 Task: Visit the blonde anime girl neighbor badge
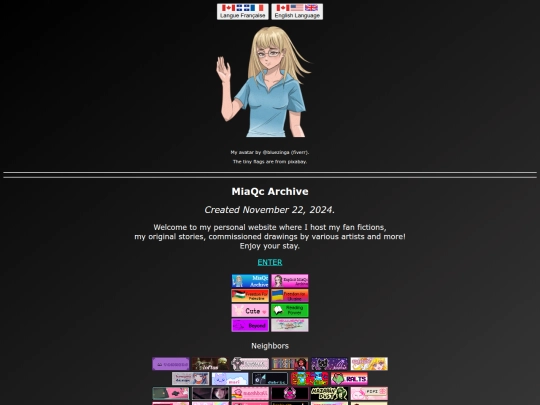pyautogui.click(x=369, y=364)
